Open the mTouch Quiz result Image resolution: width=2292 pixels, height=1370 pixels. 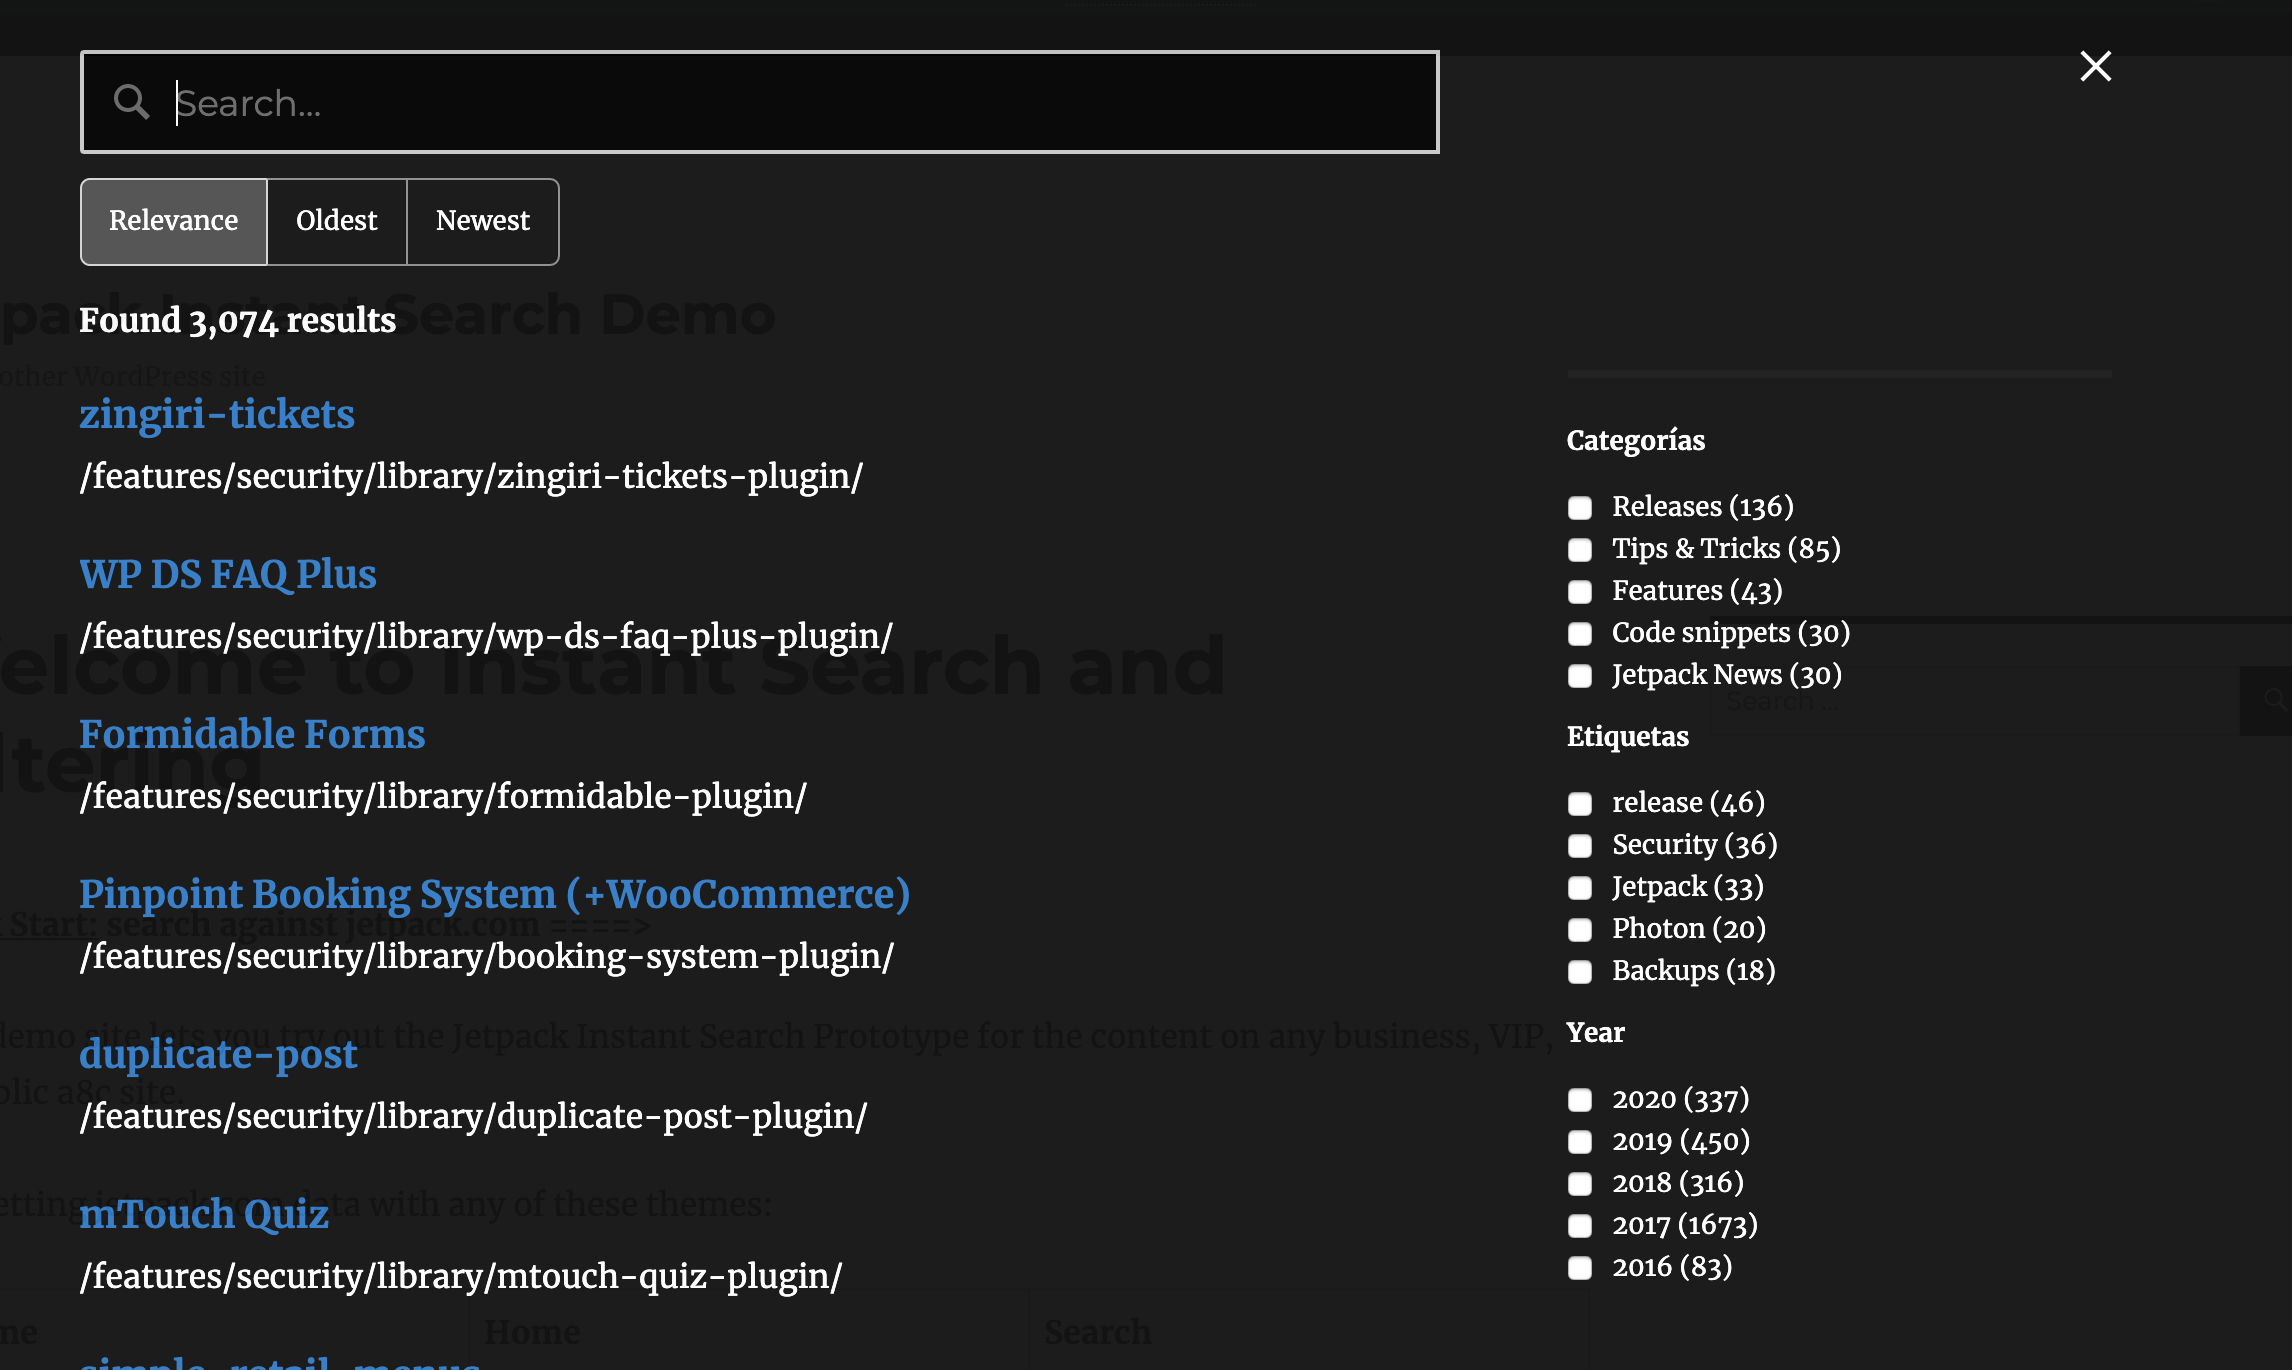click(204, 1214)
